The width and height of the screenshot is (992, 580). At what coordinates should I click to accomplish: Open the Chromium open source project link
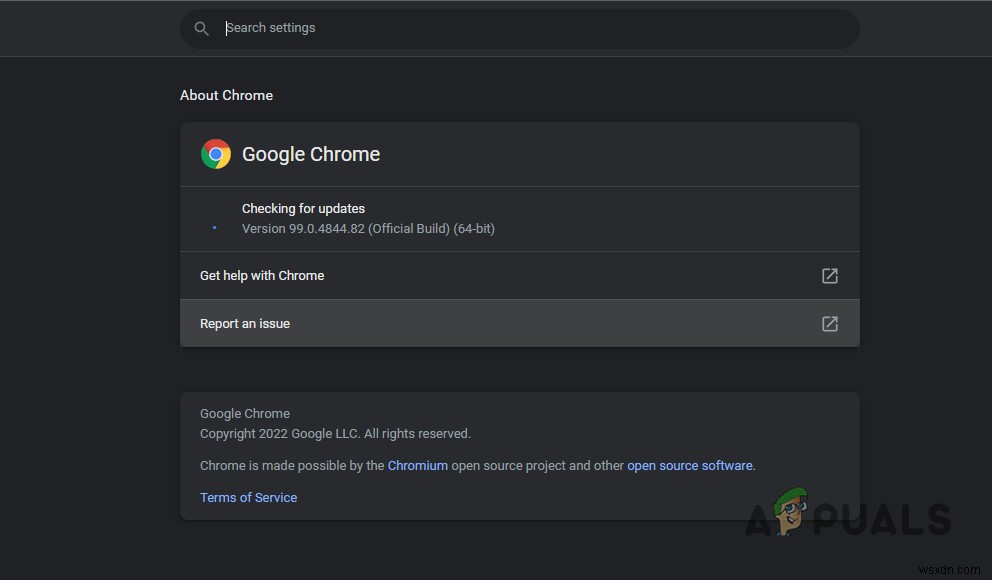point(417,465)
